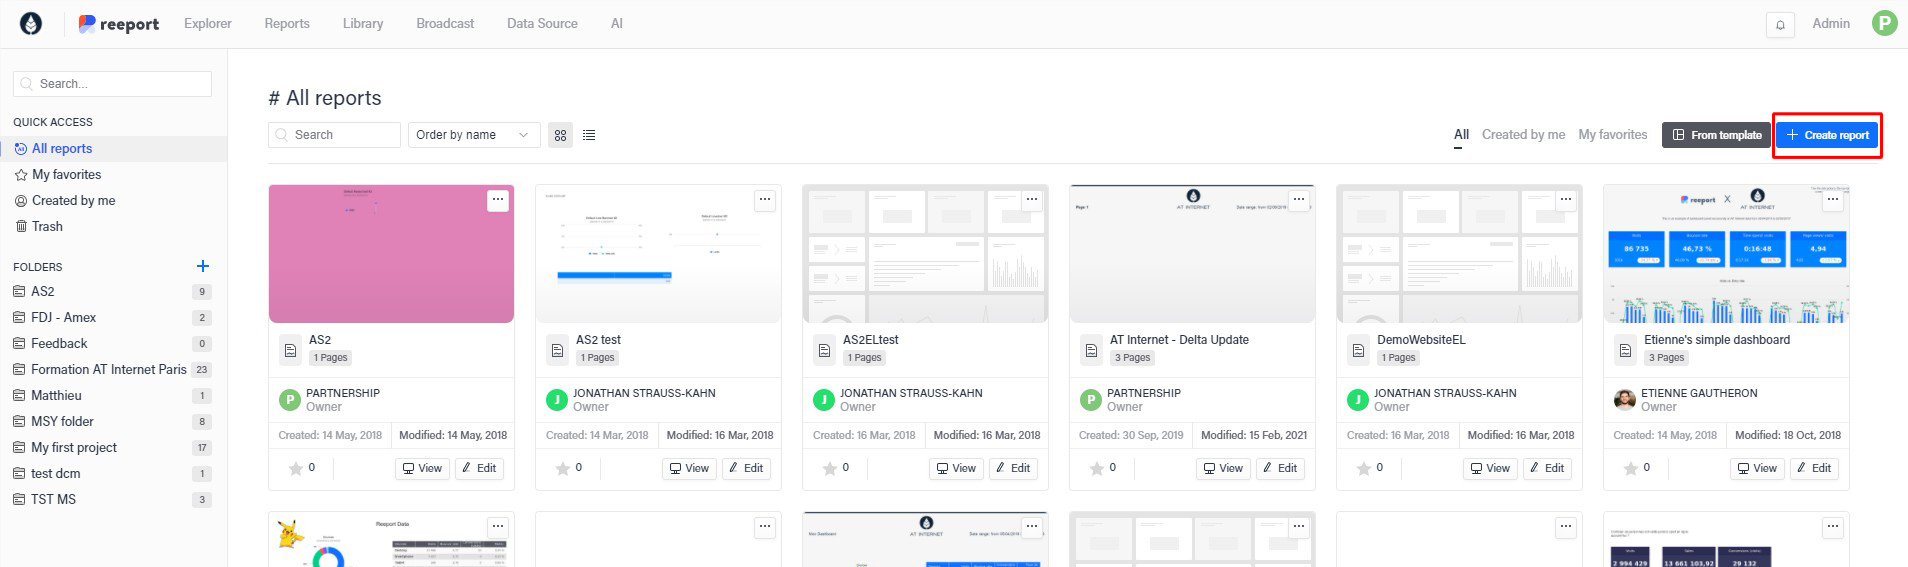The height and width of the screenshot is (567, 1908).
Task: Switch to grid view layout
Action: [560, 135]
